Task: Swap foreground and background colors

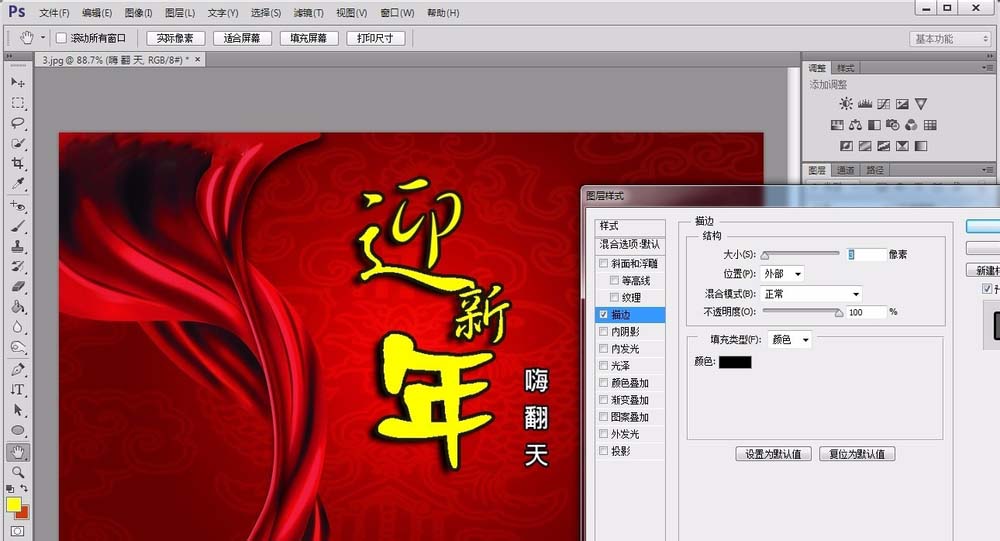Action: (x=24, y=489)
